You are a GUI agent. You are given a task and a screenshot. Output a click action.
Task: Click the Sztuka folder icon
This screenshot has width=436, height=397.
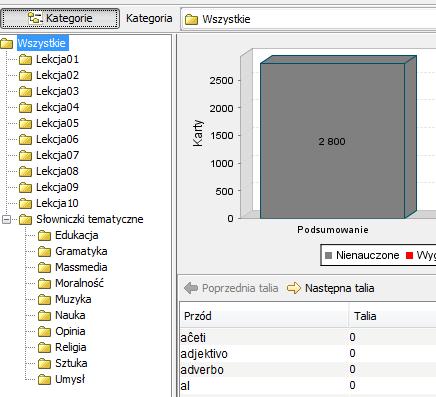44,364
